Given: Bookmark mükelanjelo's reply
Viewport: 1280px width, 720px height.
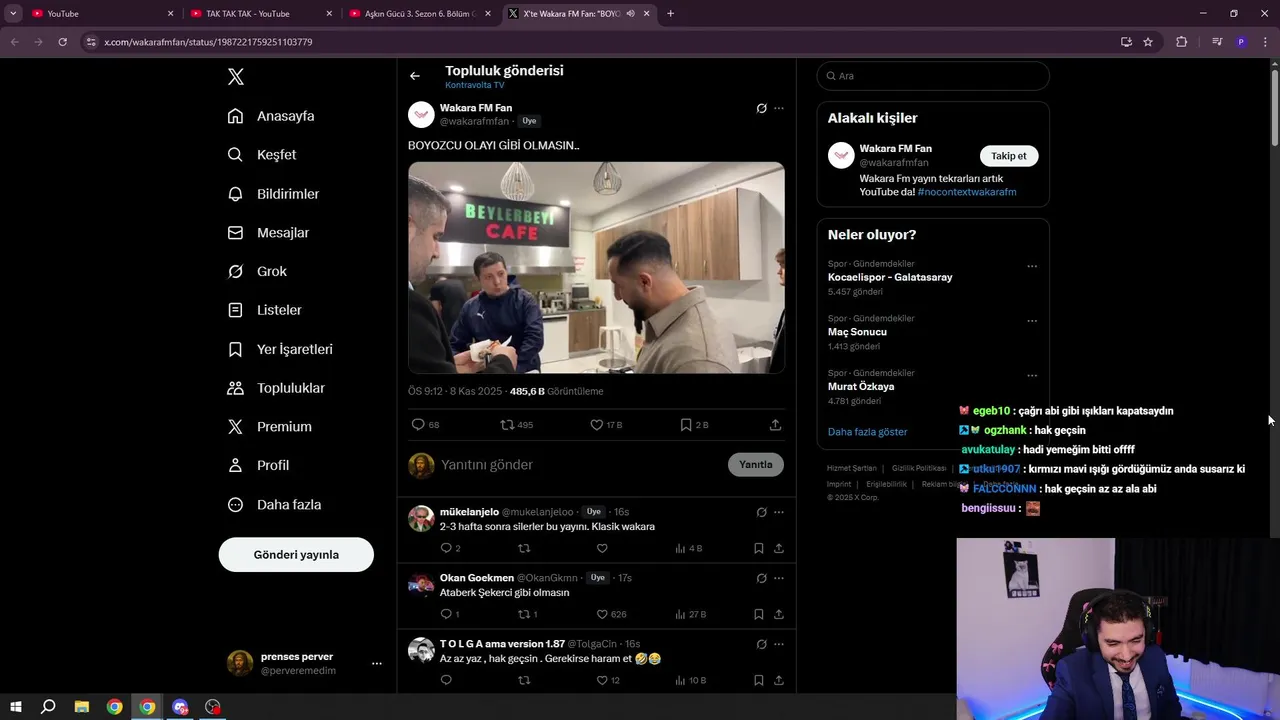Looking at the screenshot, I should tap(759, 548).
